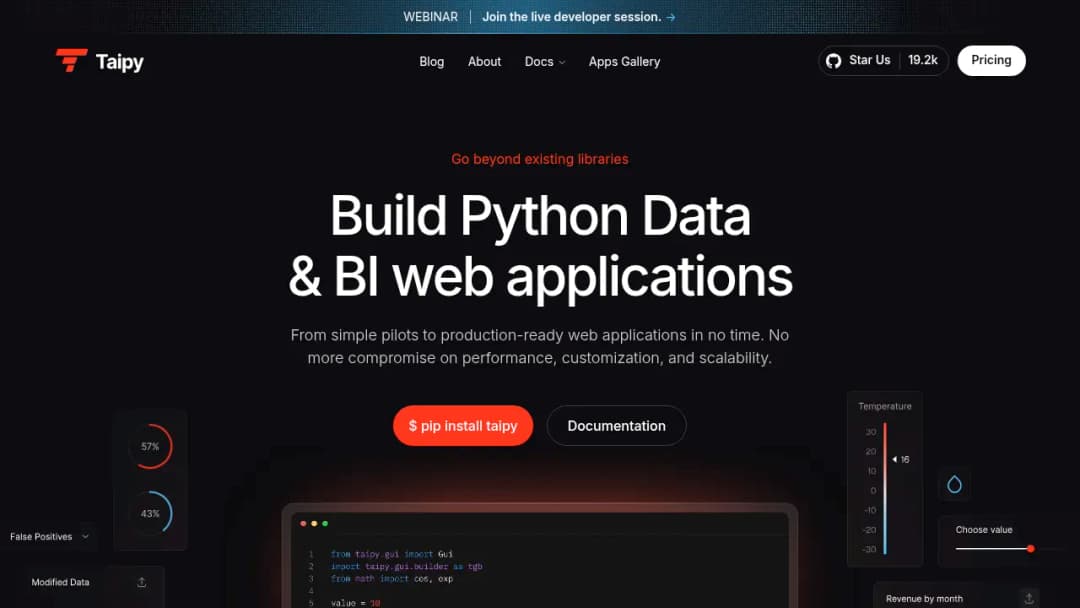Click the red dot in code window
Screen dimensions: 1080x608
click(x=303, y=524)
